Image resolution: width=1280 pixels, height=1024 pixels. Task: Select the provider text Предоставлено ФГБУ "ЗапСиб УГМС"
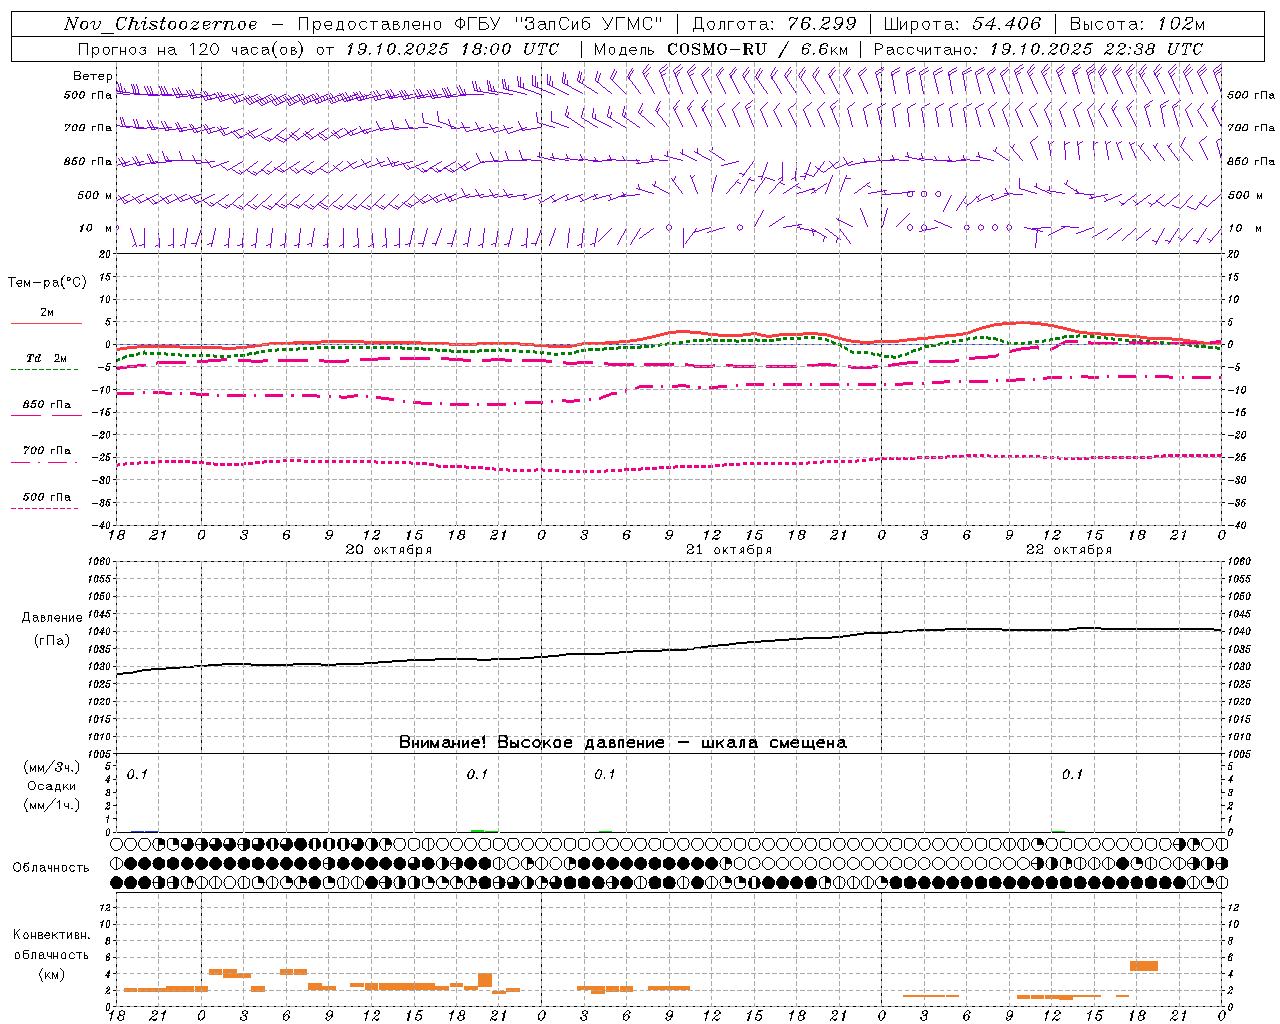[x=481, y=24]
